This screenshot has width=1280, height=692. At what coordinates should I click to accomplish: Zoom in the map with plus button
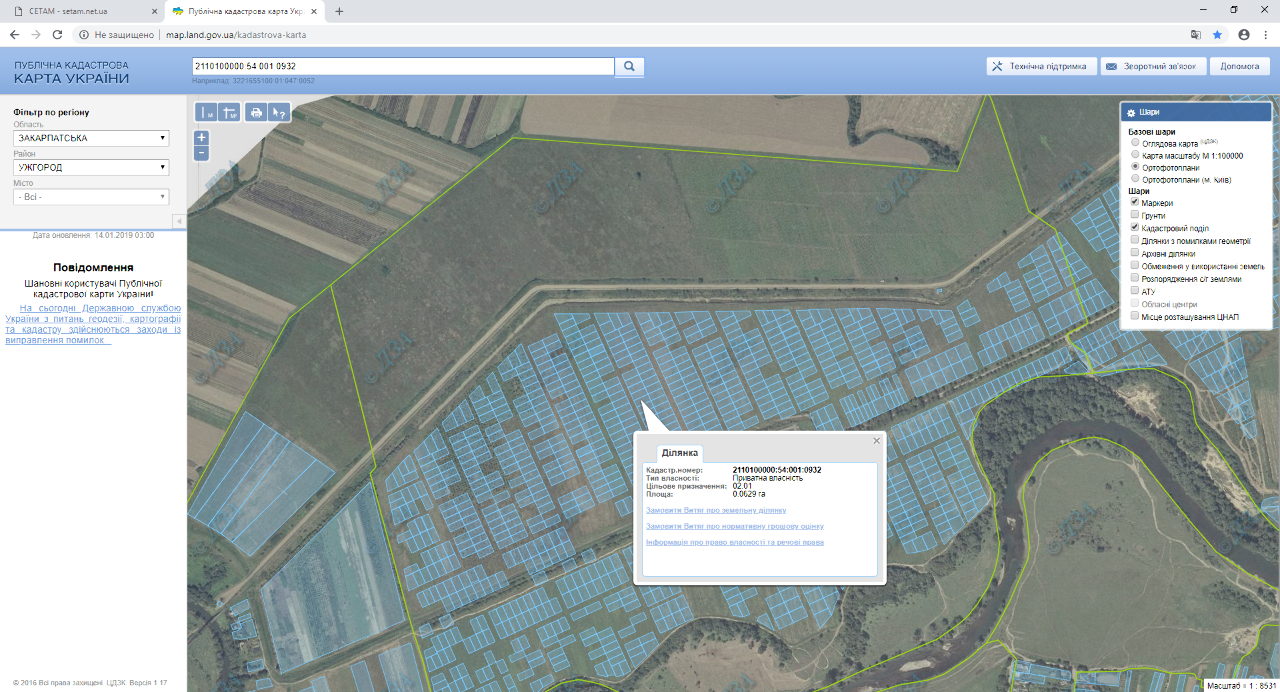pyautogui.click(x=201, y=137)
